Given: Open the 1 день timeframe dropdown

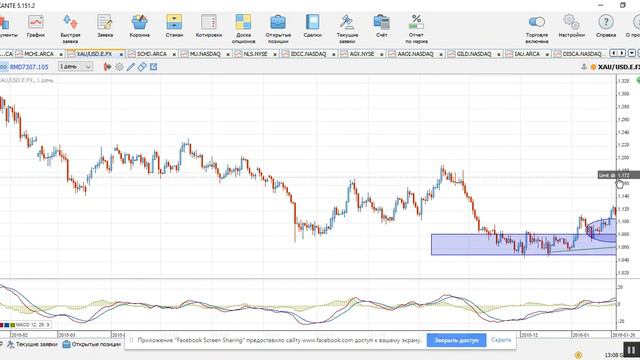Looking at the screenshot, I should point(76,67).
